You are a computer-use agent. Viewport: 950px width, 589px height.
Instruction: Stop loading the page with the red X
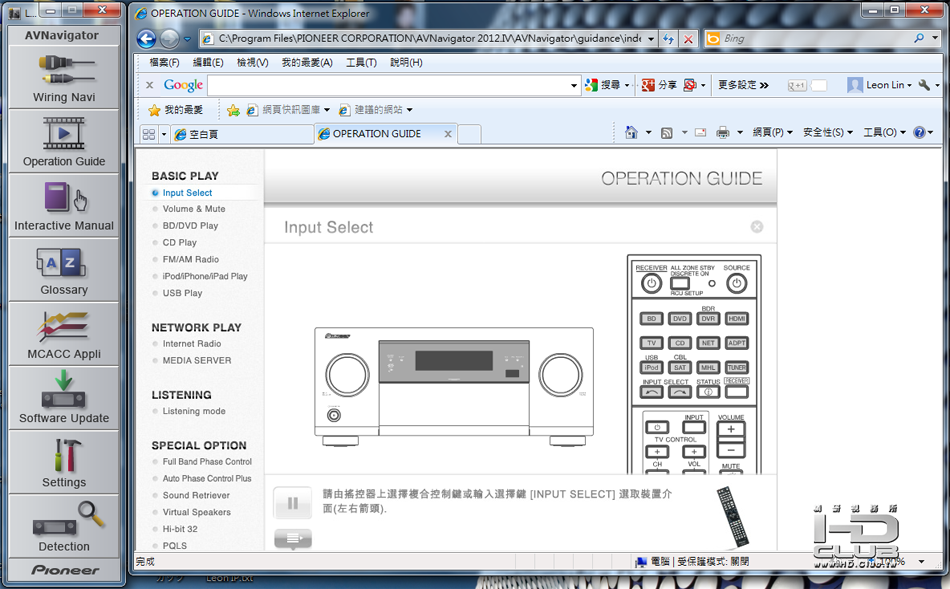click(x=688, y=39)
